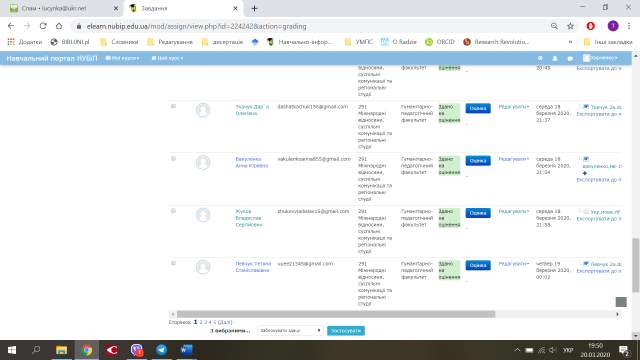The height and width of the screenshot is (360, 640).
Task: Expand Редагувати menu in Жуков row
Action: click(513, 211)
